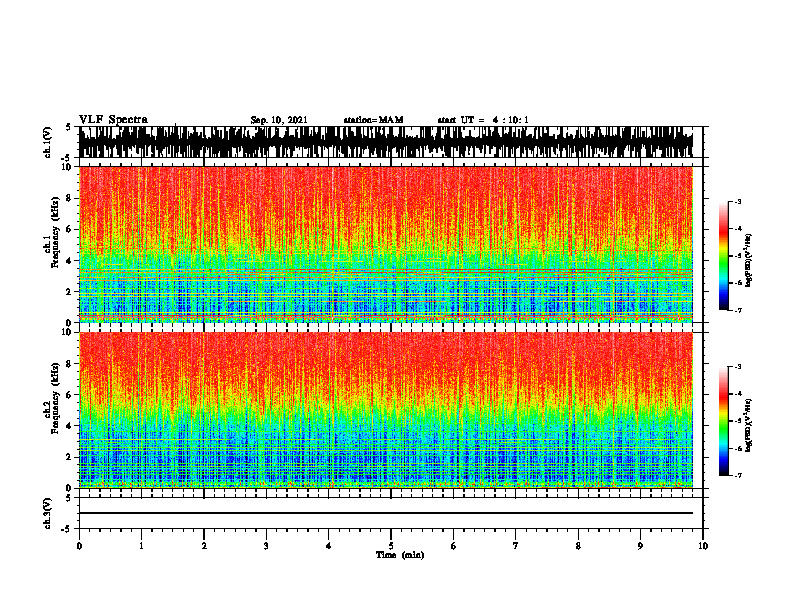The height and width of the screenshot is (612, 792).
Task: Click the "Time (min)" axis label
Action: 400,555
